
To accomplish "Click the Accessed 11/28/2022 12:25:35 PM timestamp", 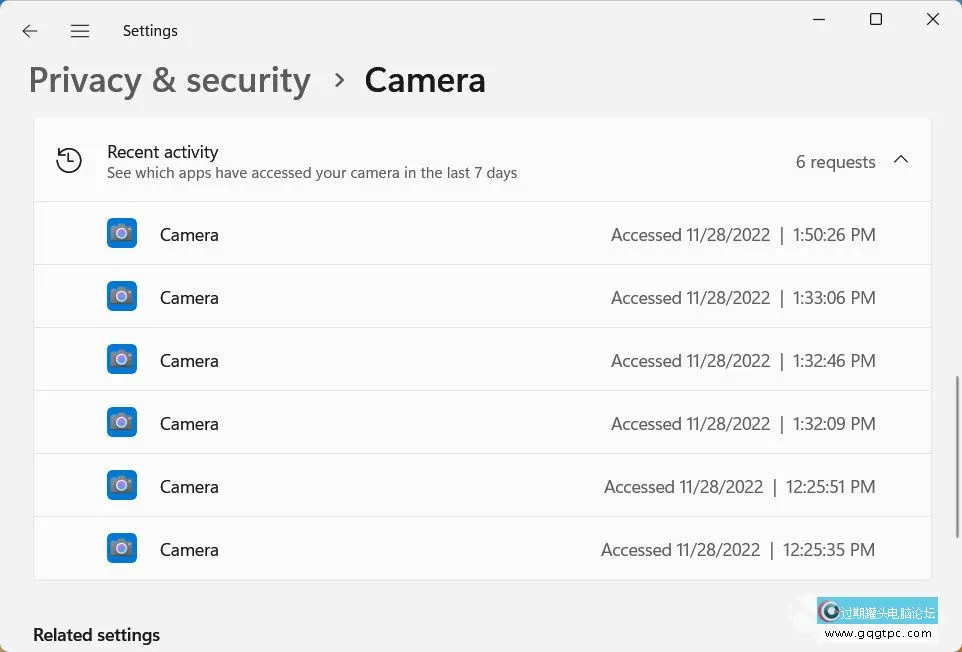I will [x=740, y=549].
